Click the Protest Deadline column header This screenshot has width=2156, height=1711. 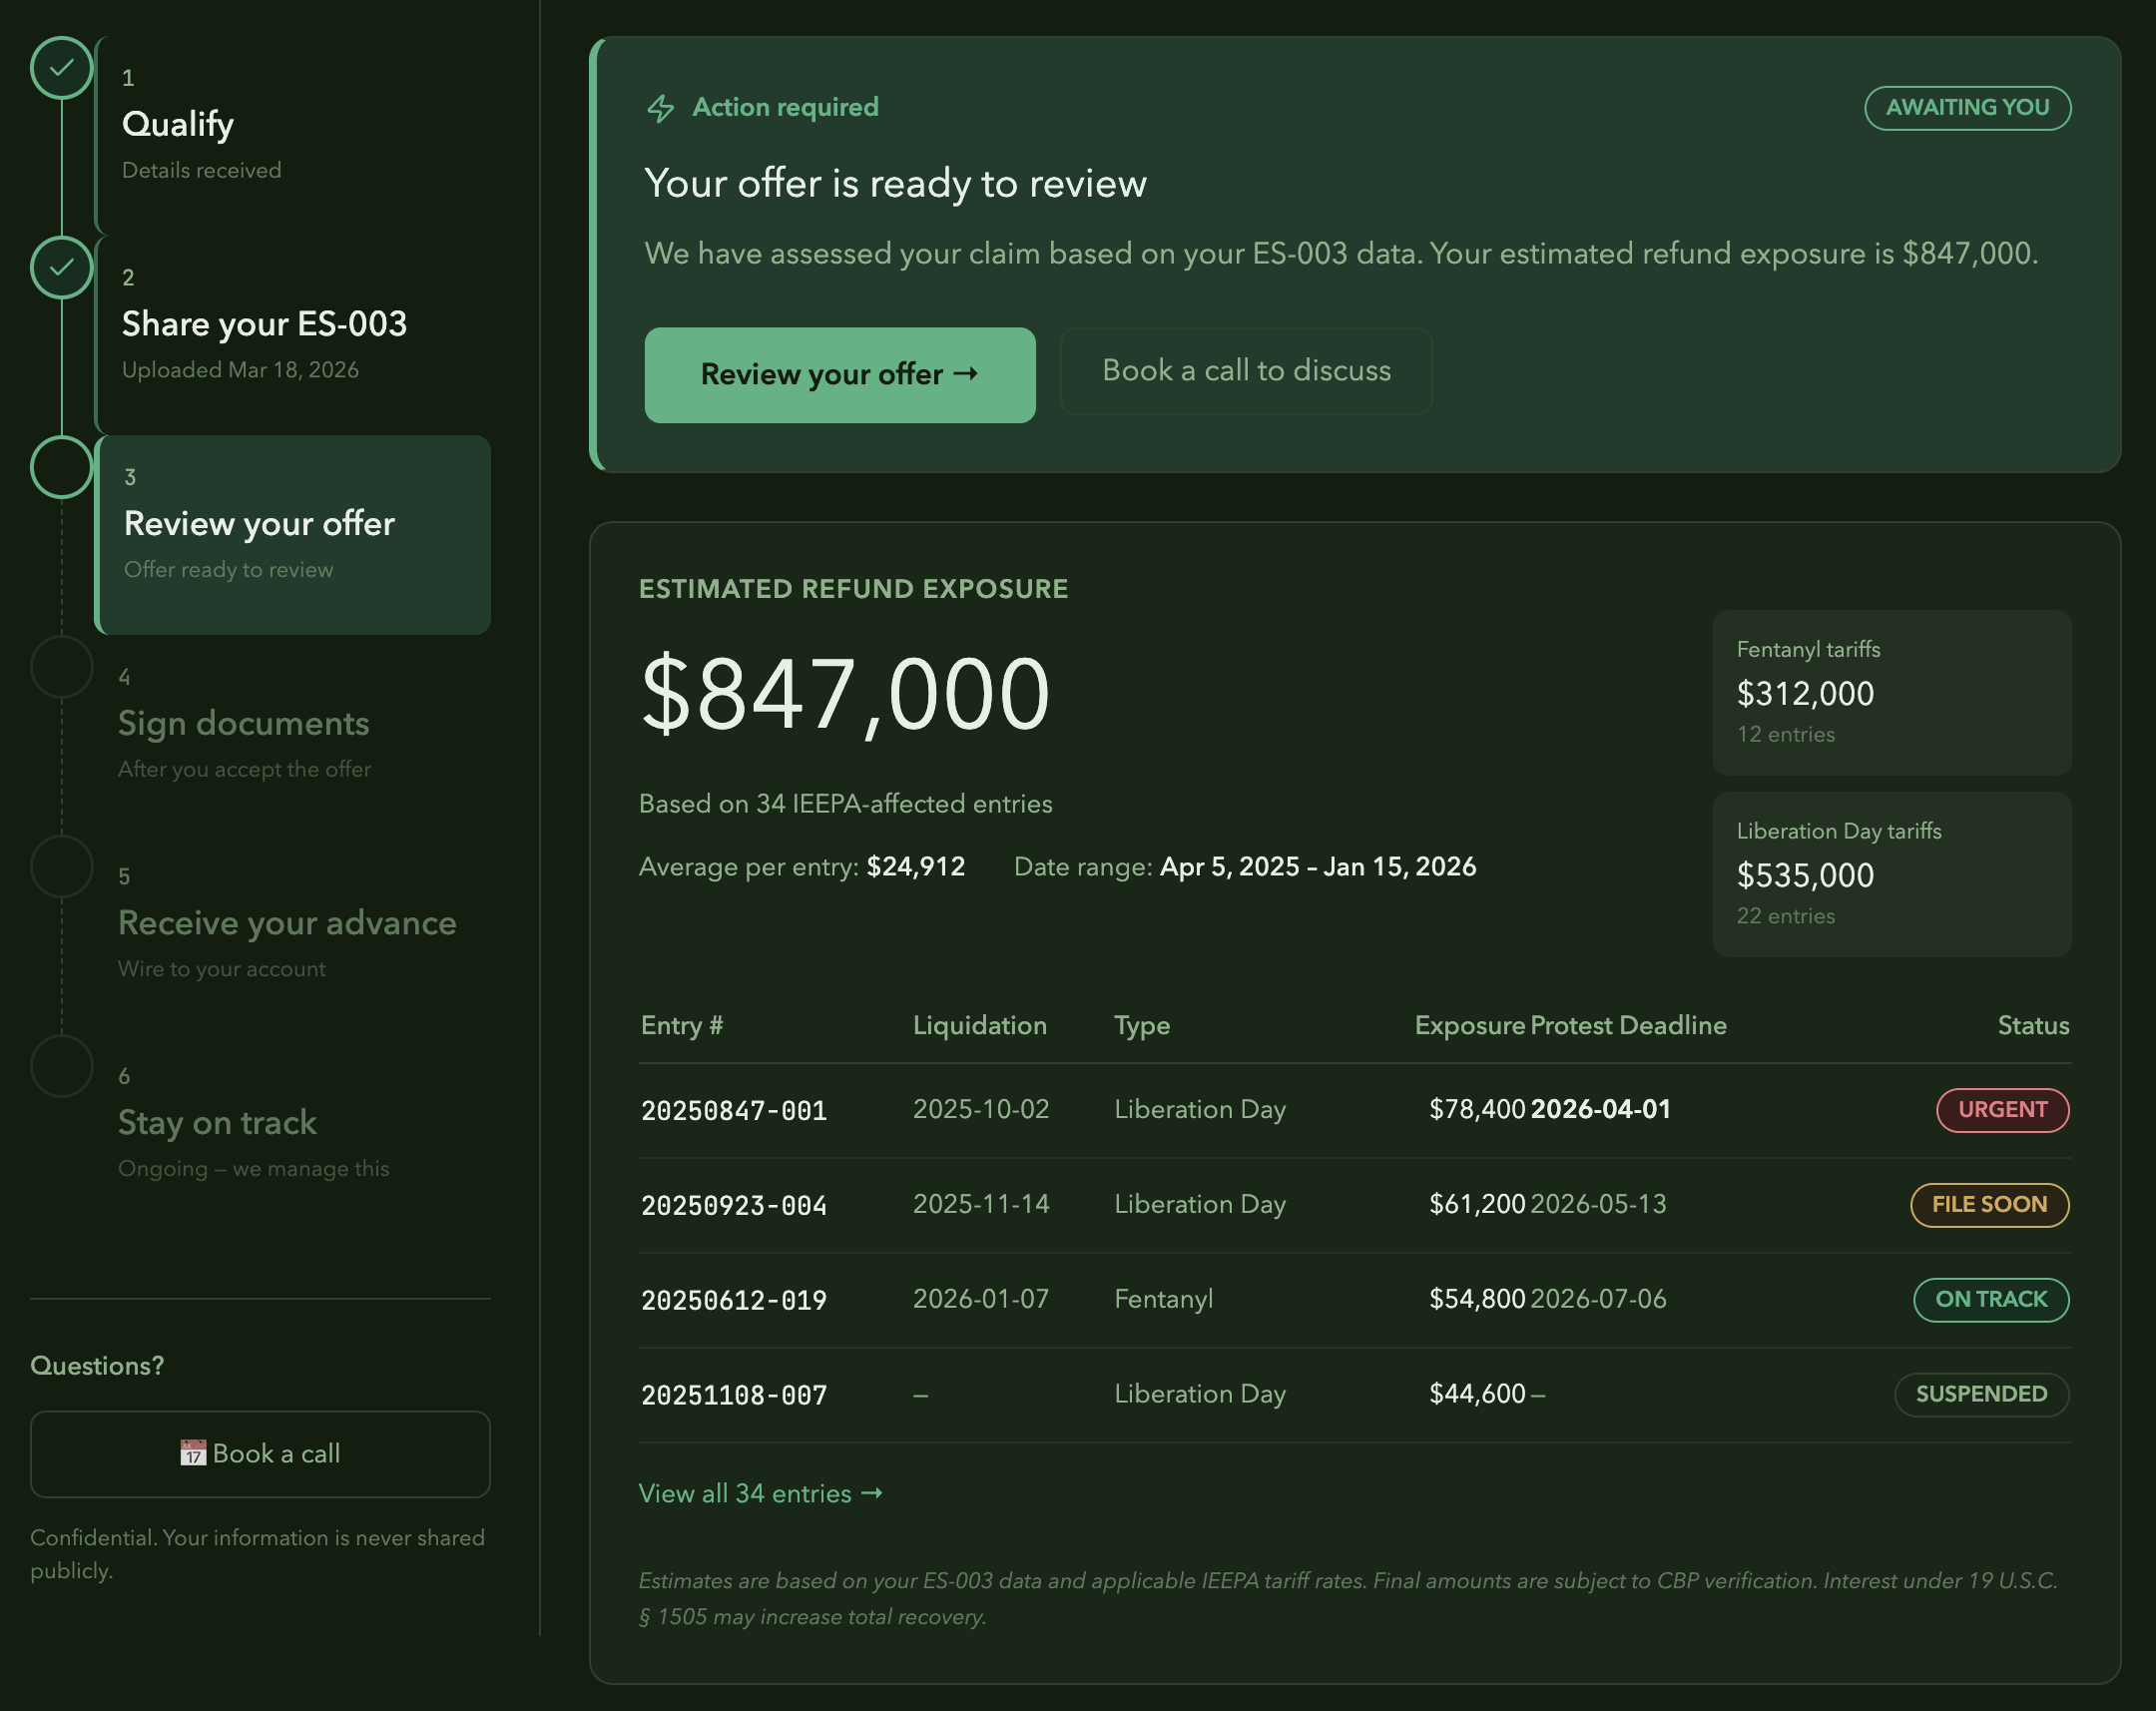pos(1628,1026)
